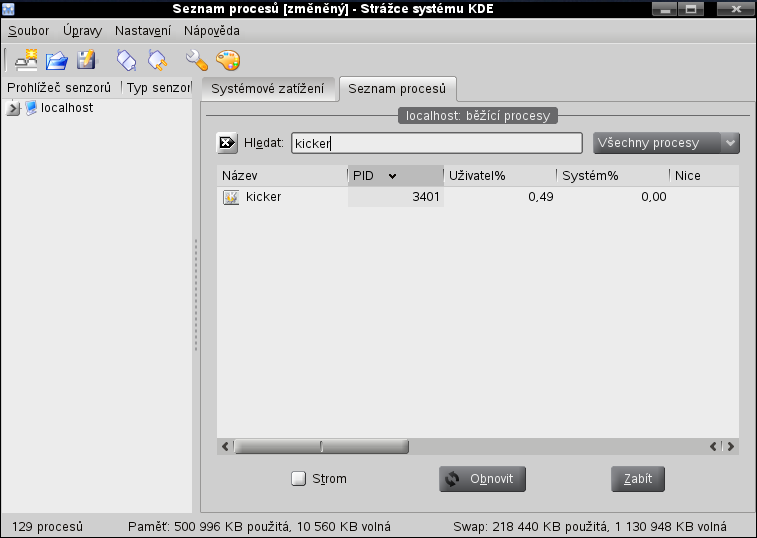
Task: Select the kicker process row name
Action: tap(264, 197)
